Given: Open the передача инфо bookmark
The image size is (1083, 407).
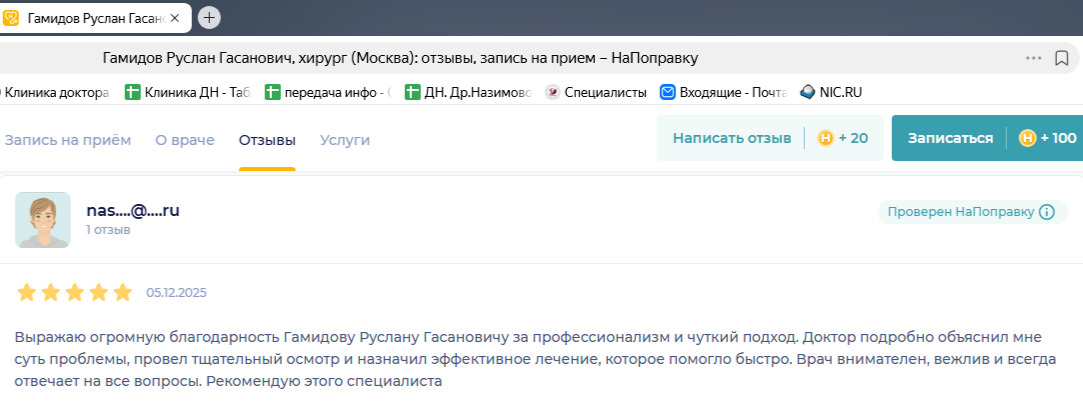Looking at the screenshot, I should tap(327, 92).
